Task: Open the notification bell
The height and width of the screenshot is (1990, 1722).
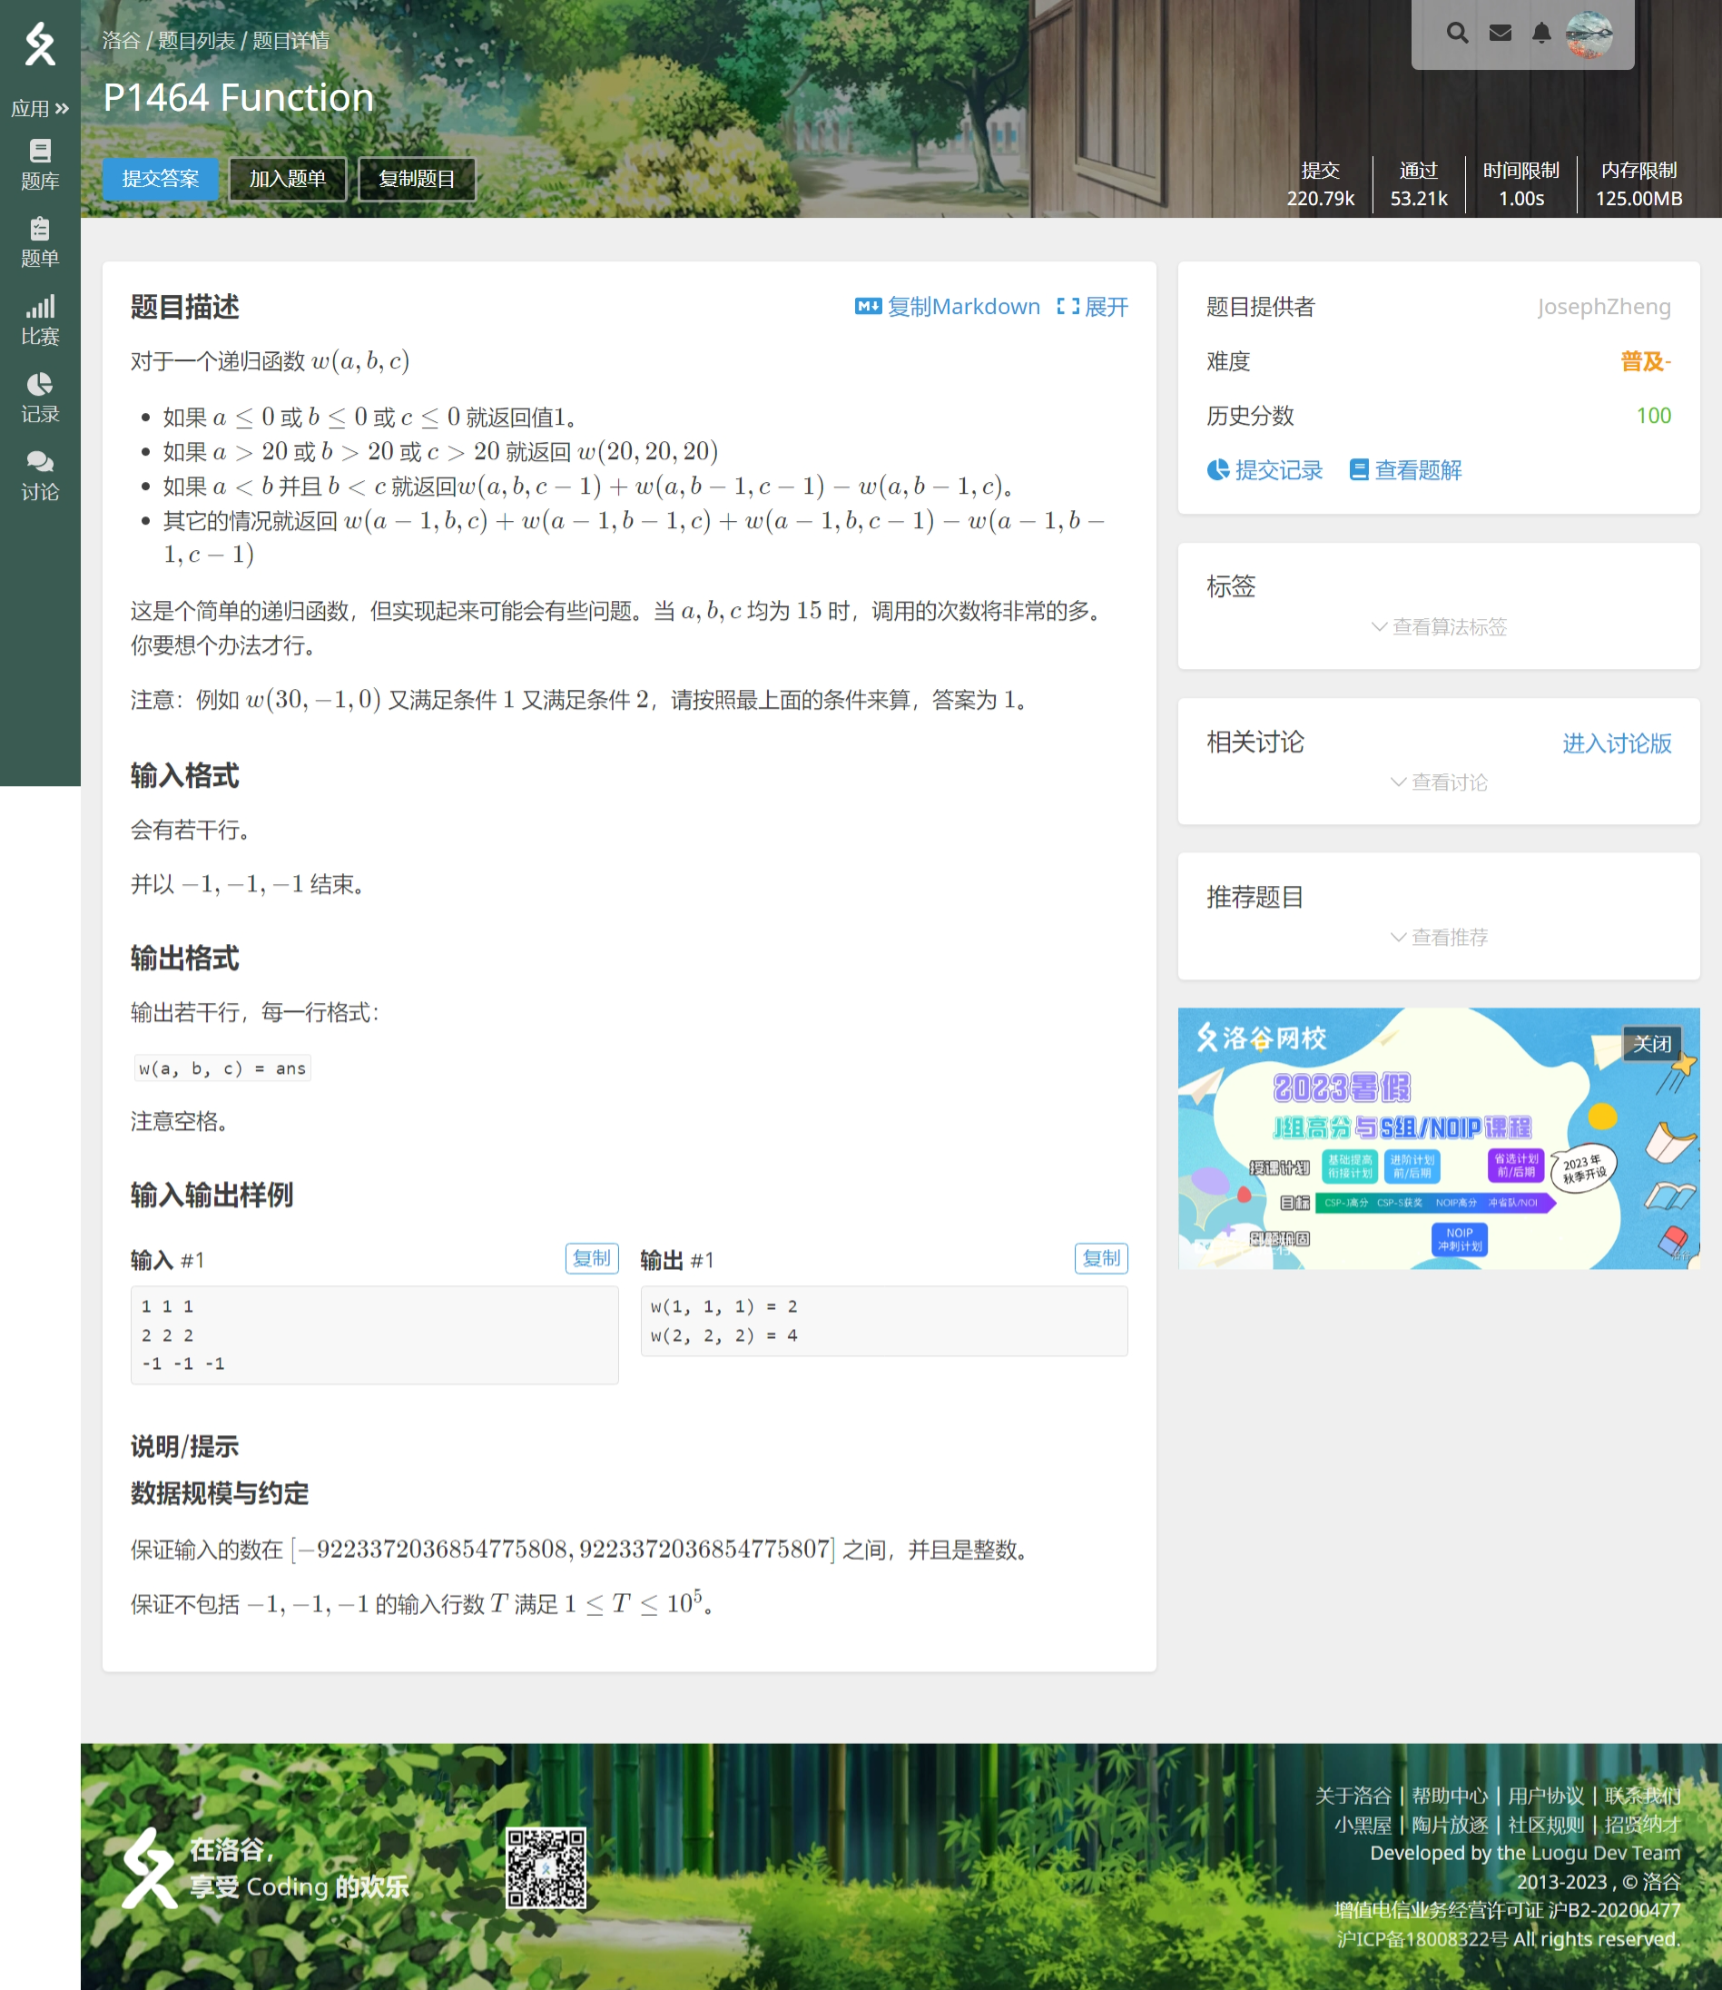Action: [x=1541, y=33]
